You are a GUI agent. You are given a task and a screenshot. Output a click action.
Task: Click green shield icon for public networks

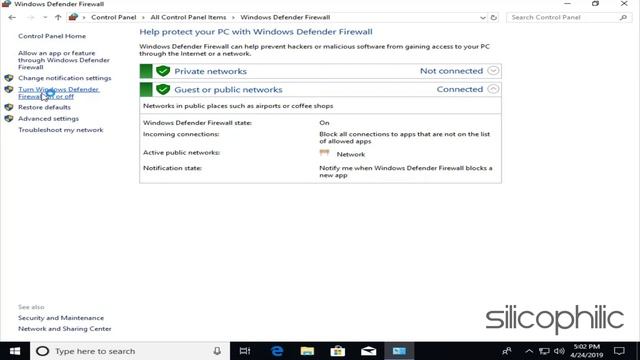[163, 89]
